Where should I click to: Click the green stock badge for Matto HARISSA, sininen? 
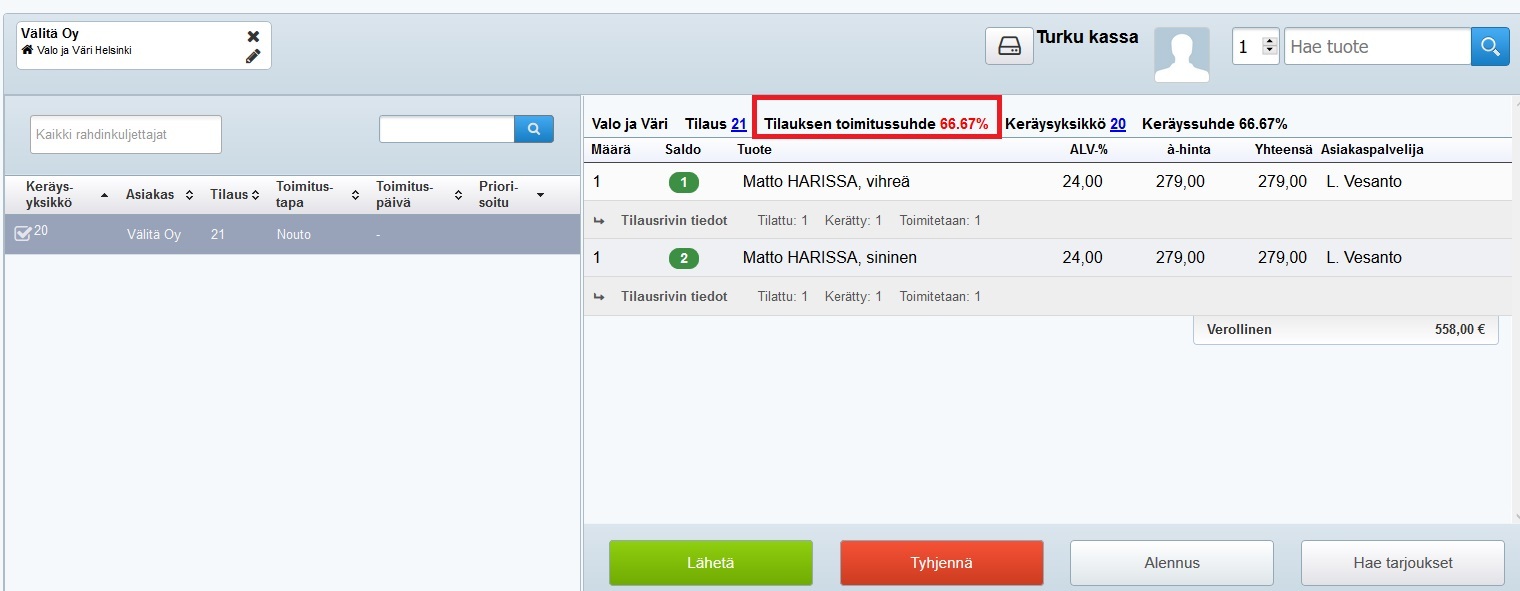(x=684, y=258)
